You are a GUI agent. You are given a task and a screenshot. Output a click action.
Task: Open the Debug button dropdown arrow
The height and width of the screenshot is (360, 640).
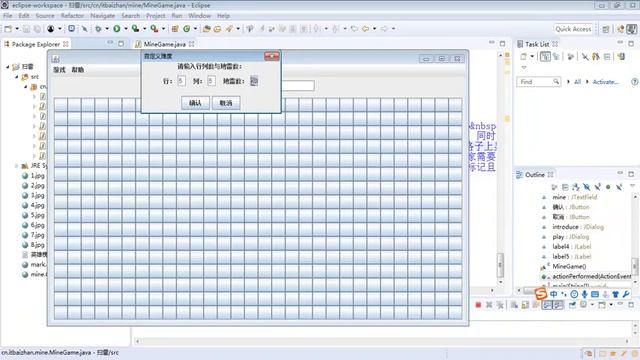(107, 29)
